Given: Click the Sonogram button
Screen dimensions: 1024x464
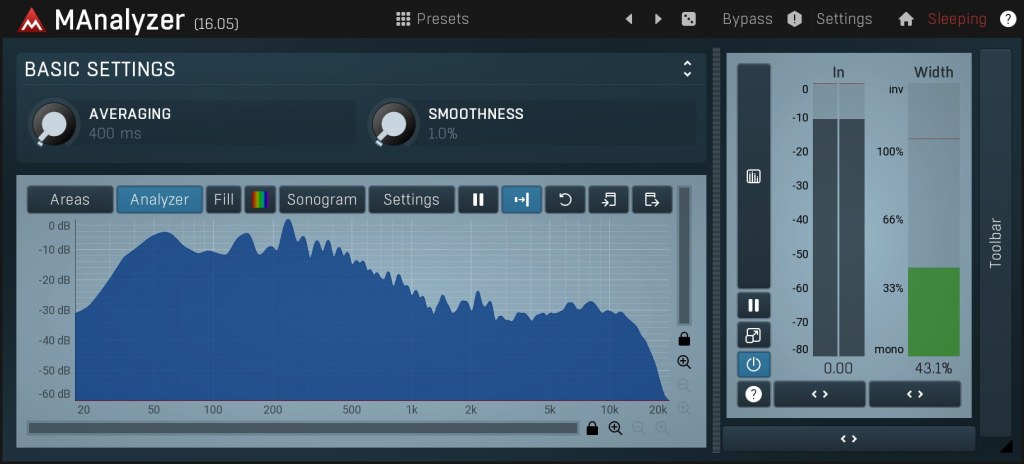Looking at the screenshot, I should [321, 200].
